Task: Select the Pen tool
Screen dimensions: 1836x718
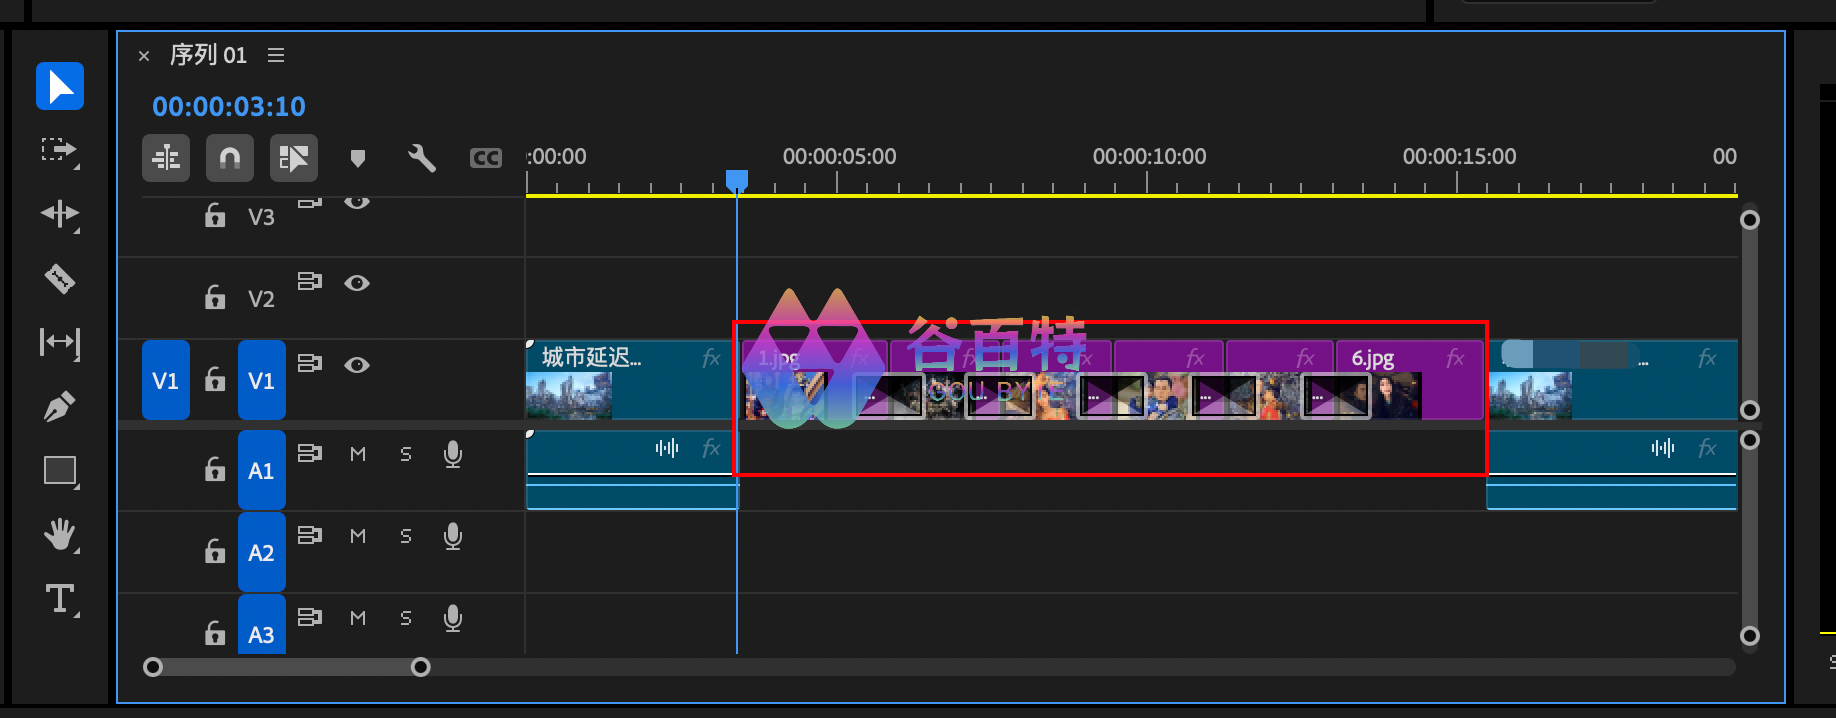Action: click(60, 407)
